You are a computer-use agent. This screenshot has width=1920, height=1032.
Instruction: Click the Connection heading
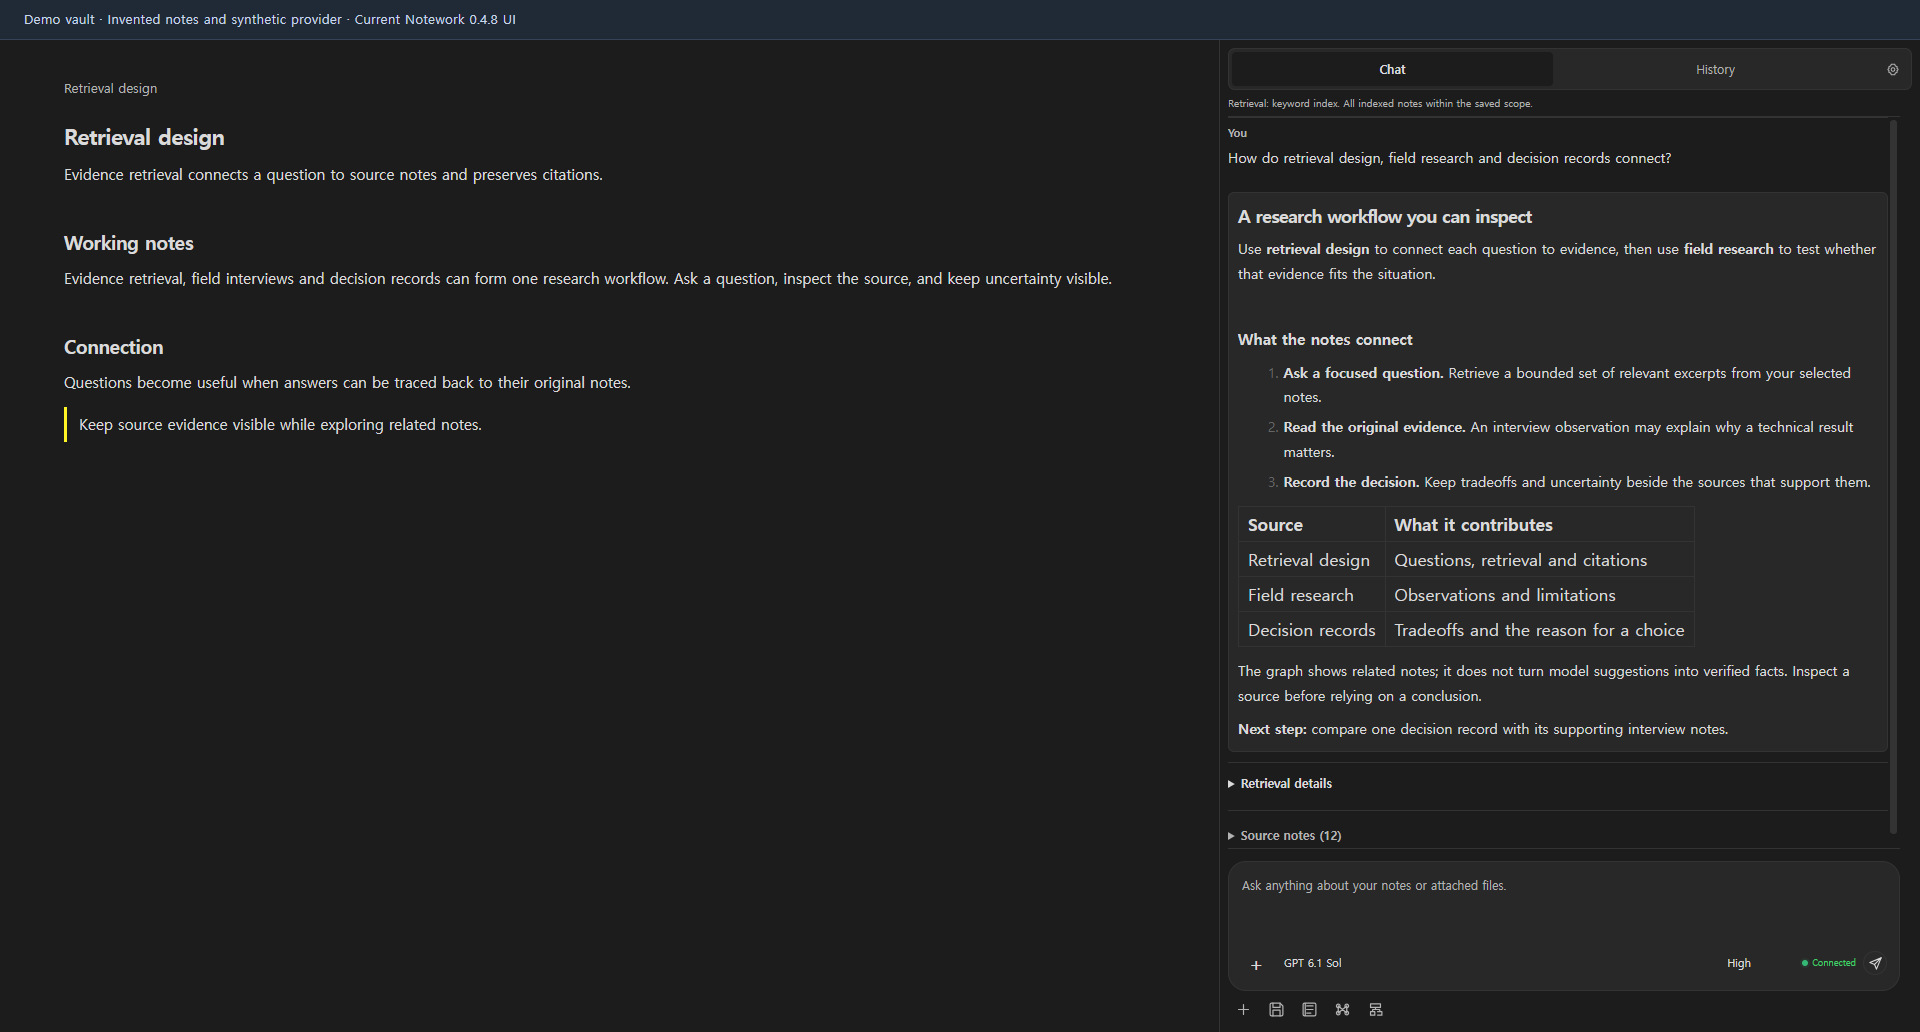[x=113, y=347]
